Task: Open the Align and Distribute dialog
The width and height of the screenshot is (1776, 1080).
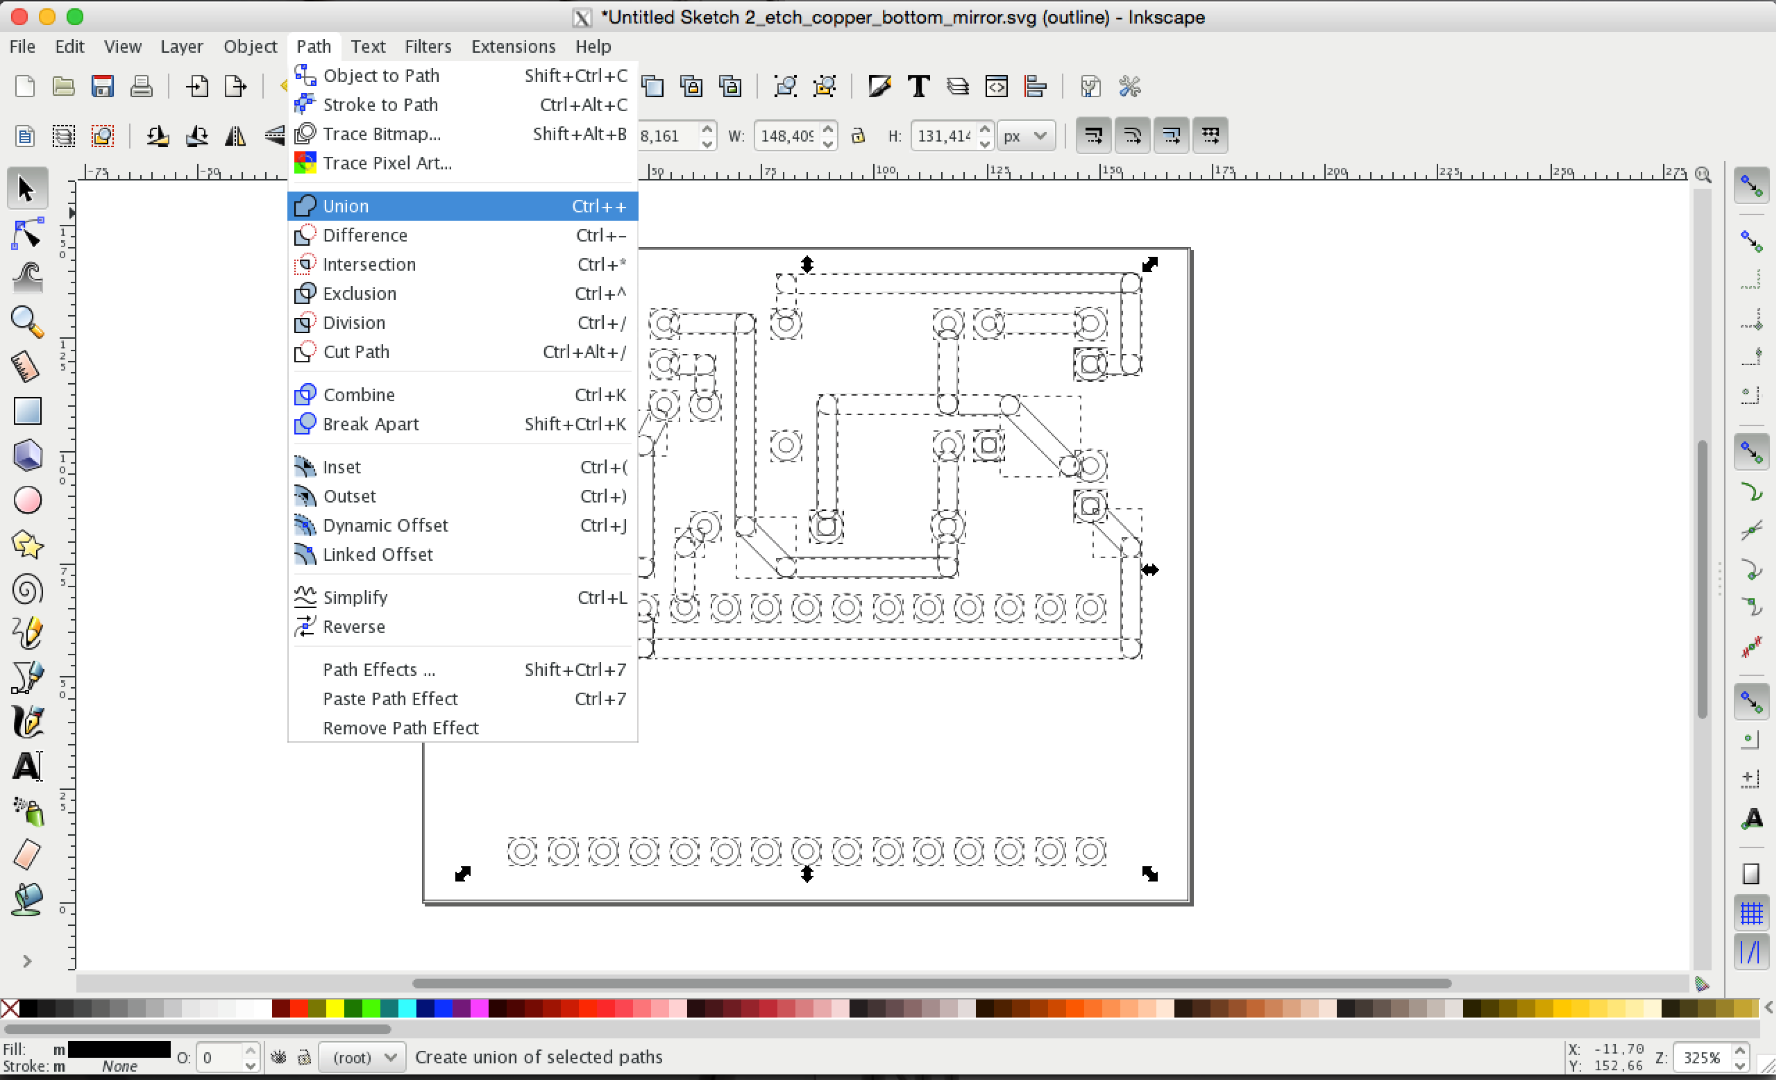Action: pyautogui.click(x=1036, y=87)
